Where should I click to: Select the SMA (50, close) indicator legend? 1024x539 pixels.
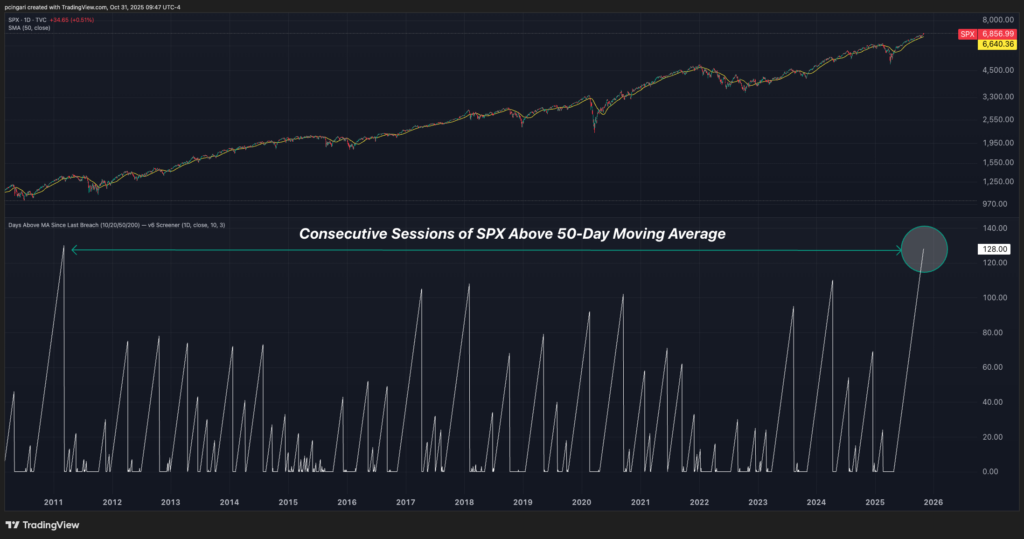pos(29,28)
